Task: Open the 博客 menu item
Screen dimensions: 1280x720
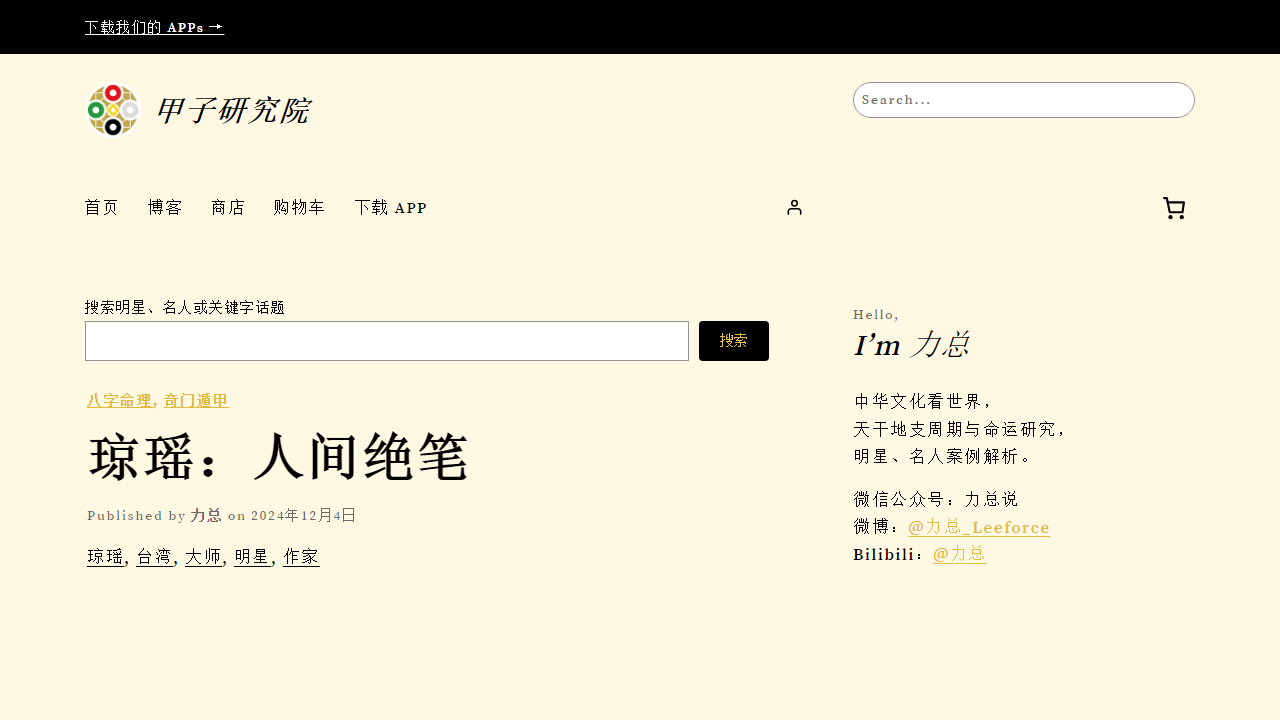Action: (x=165, y=207)
